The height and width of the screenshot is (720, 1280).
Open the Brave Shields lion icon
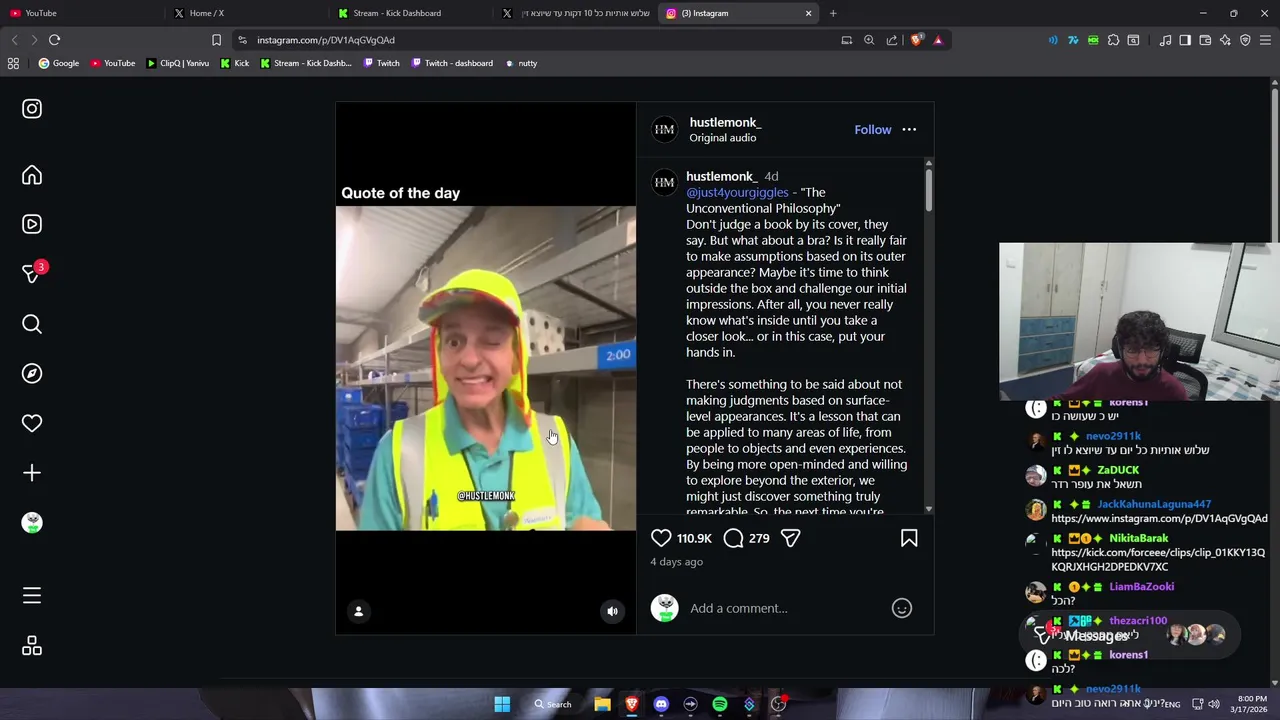coord(916,40)
